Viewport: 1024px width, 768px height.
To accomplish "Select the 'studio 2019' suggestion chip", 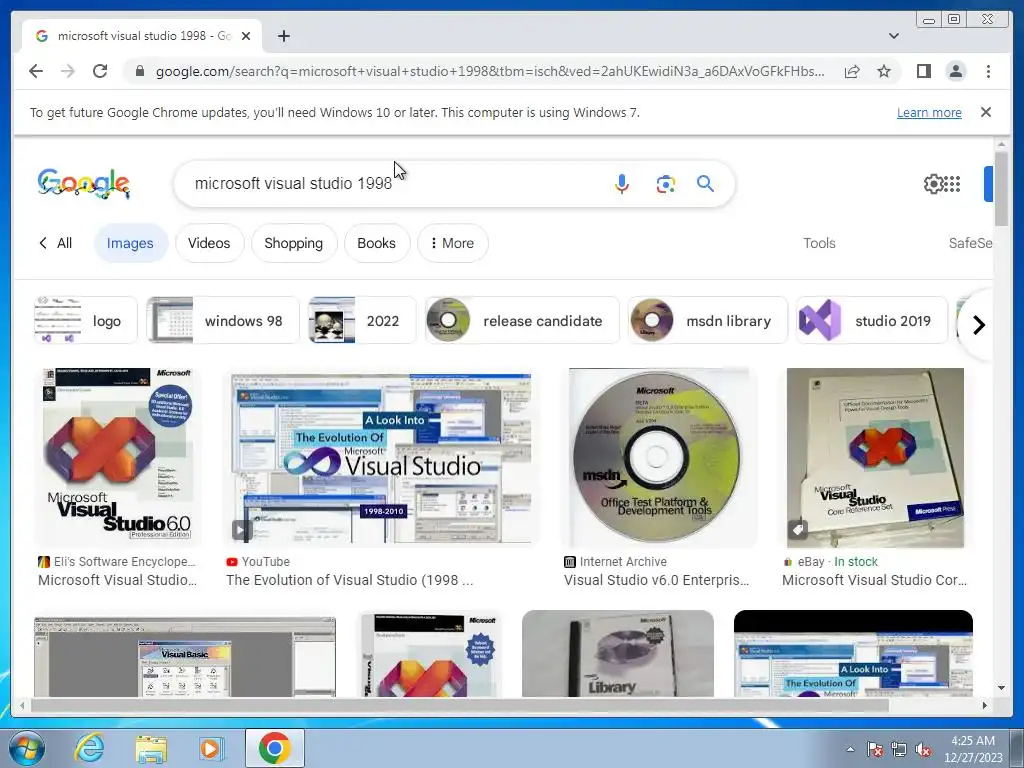I will coord(871,321).
